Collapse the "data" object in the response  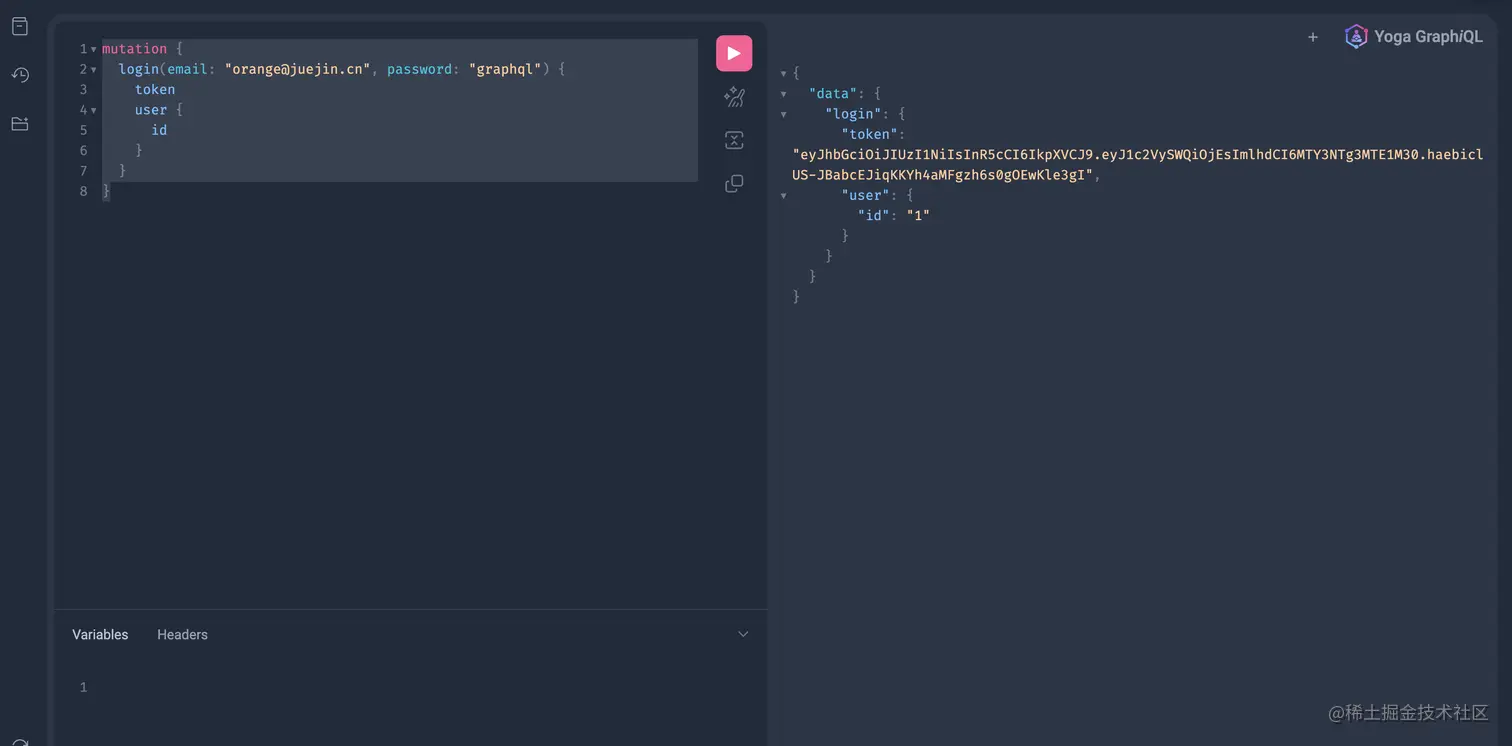[784, 93]
